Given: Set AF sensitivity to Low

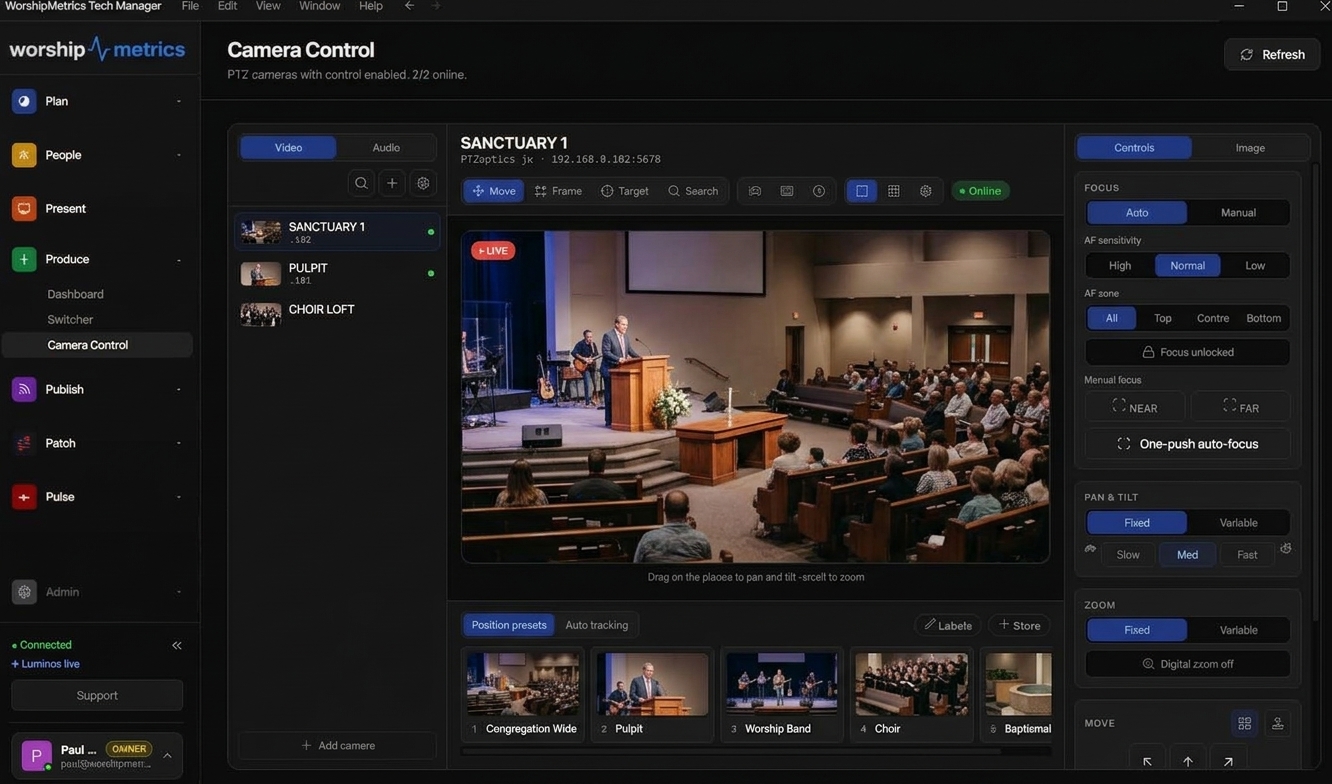Looking at the screenshot, I should (x=1255, y=265).
